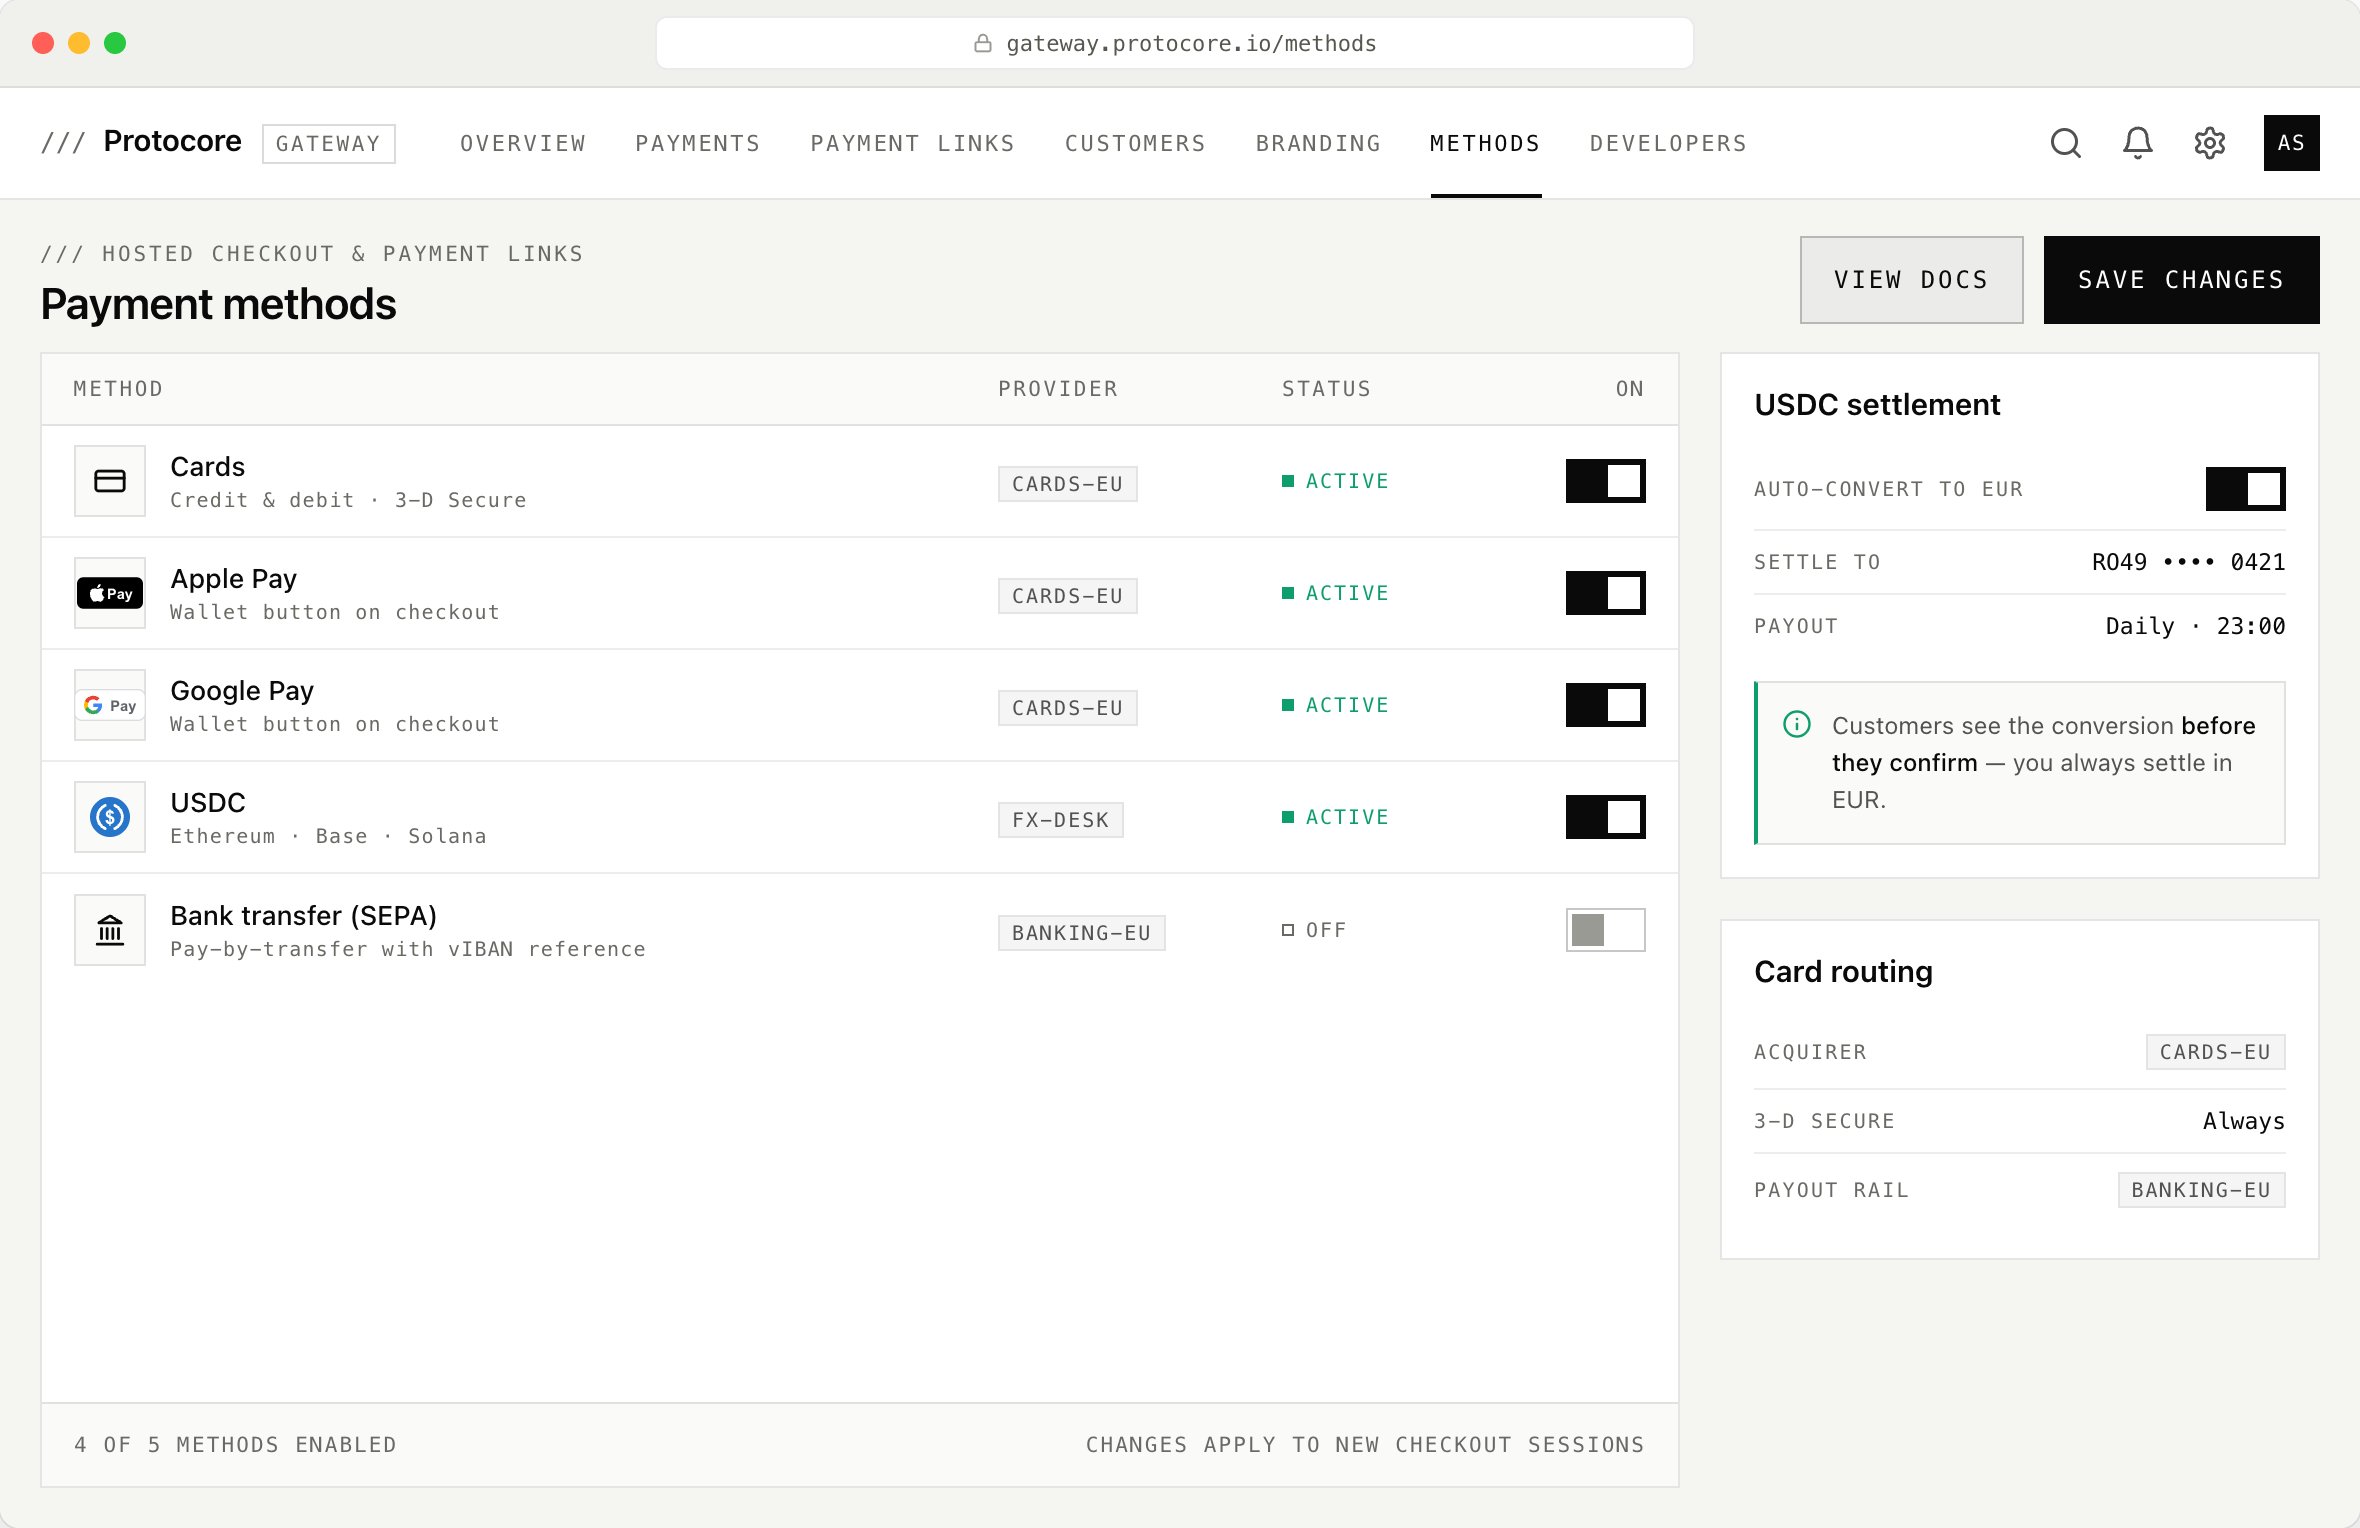The height and width of the screenshot is (1528, 2360).
Task: Open notifications bell
Action: pos(2137,143)
